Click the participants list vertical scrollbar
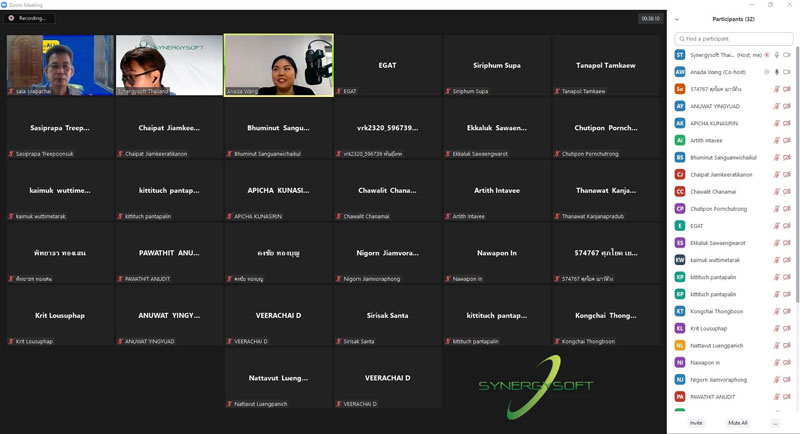The image size is (800, 434). [x=797, y=200]
